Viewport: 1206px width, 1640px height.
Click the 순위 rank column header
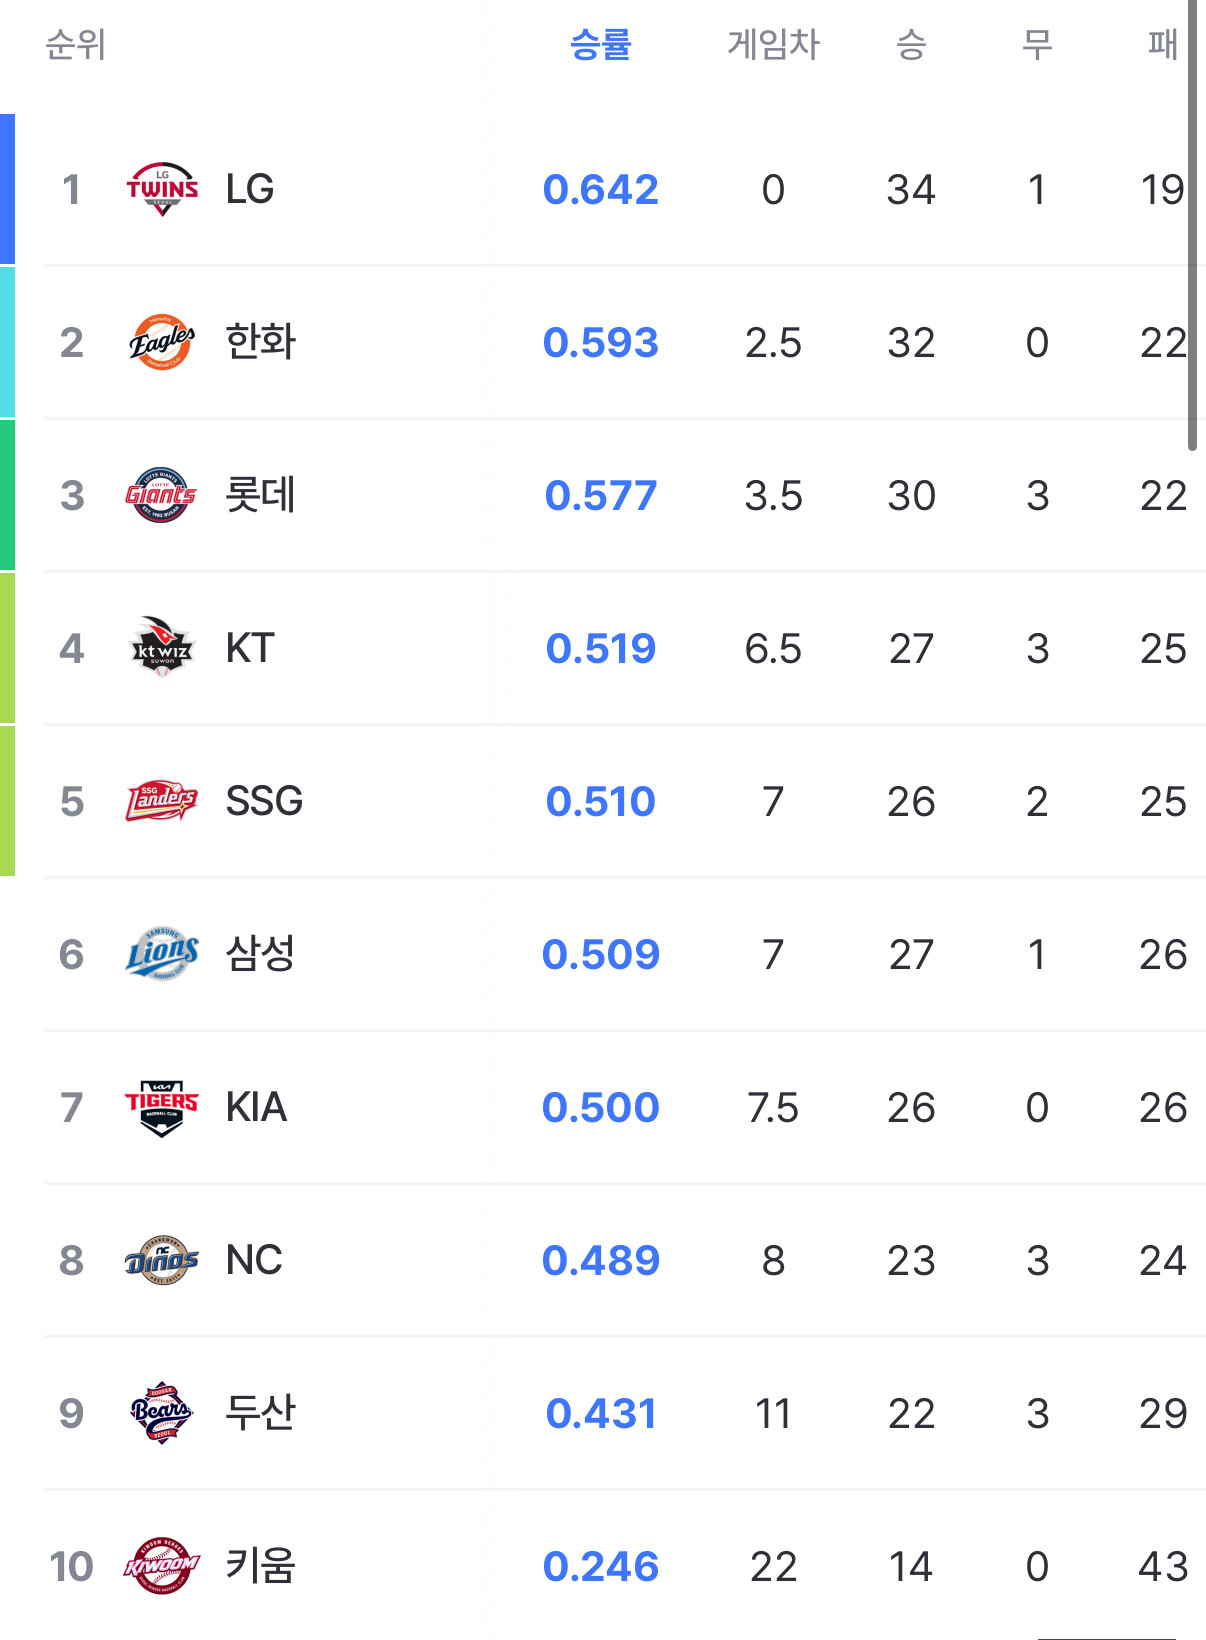click(76, 45)
